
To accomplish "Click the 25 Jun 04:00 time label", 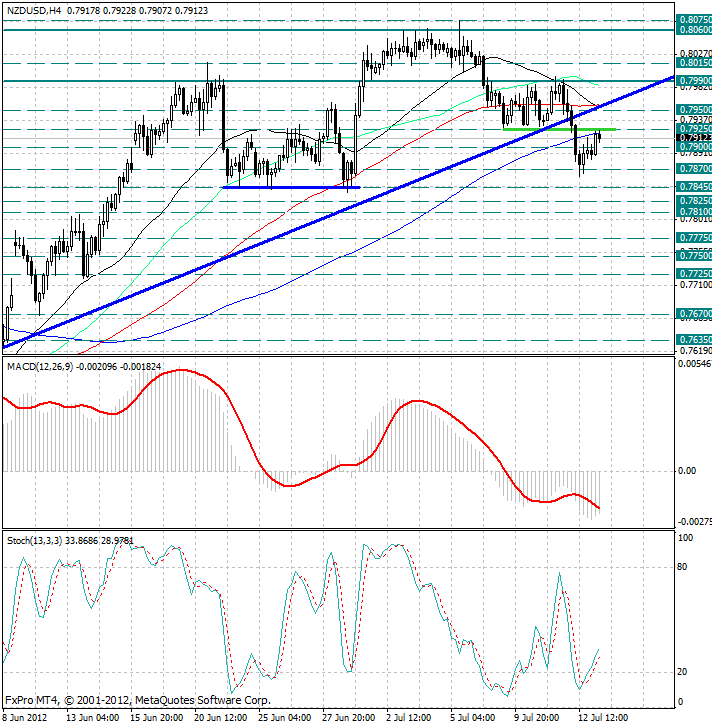I will tap(284, 717).
